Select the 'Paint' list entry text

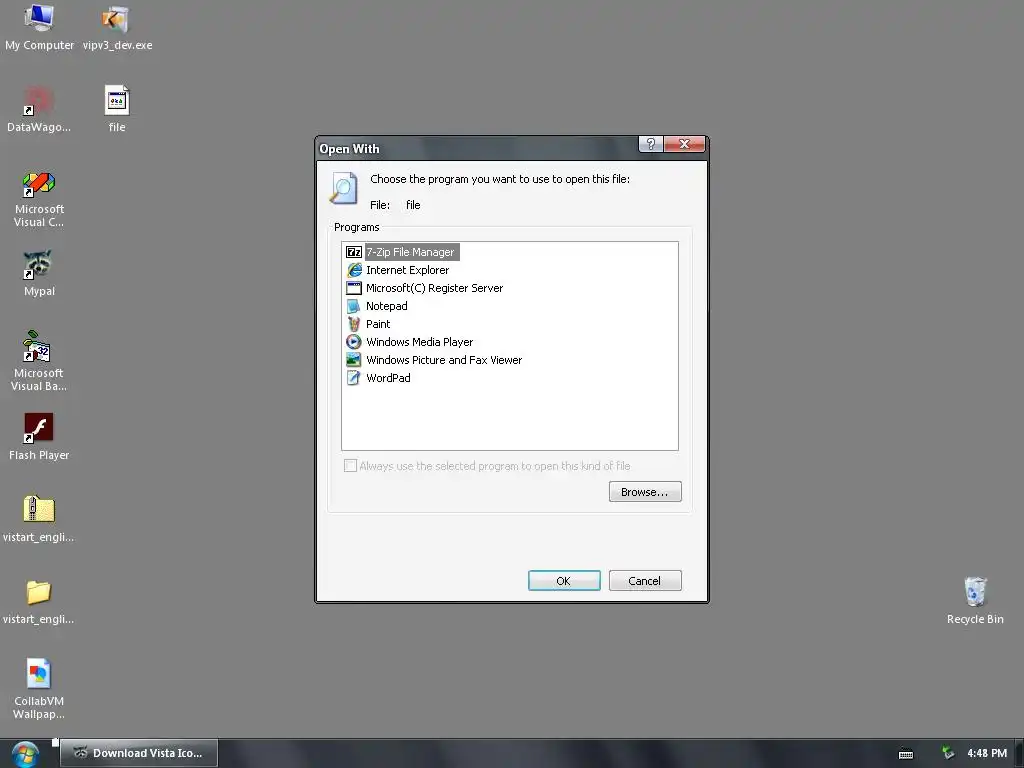[378, 324]
